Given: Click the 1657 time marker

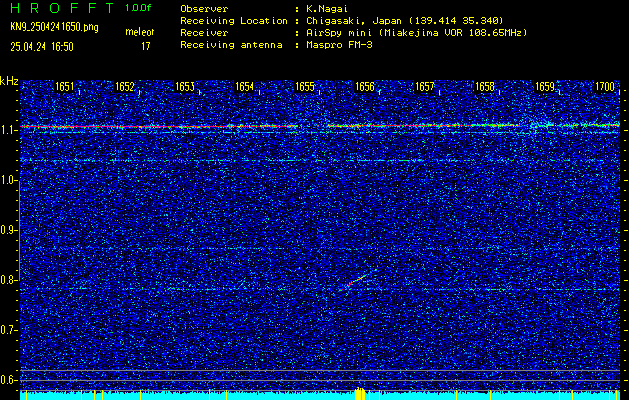Looking at the screenshot, I should coord(425,86).
